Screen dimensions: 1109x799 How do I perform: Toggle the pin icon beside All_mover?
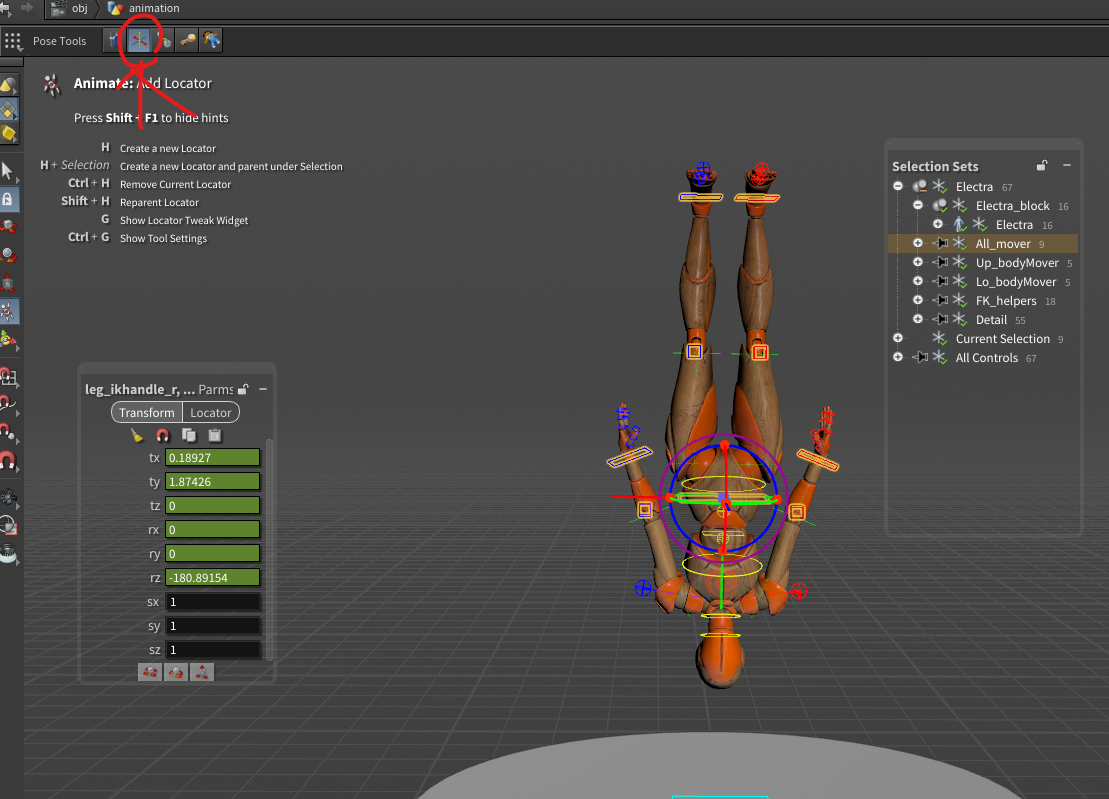point(940,243)
